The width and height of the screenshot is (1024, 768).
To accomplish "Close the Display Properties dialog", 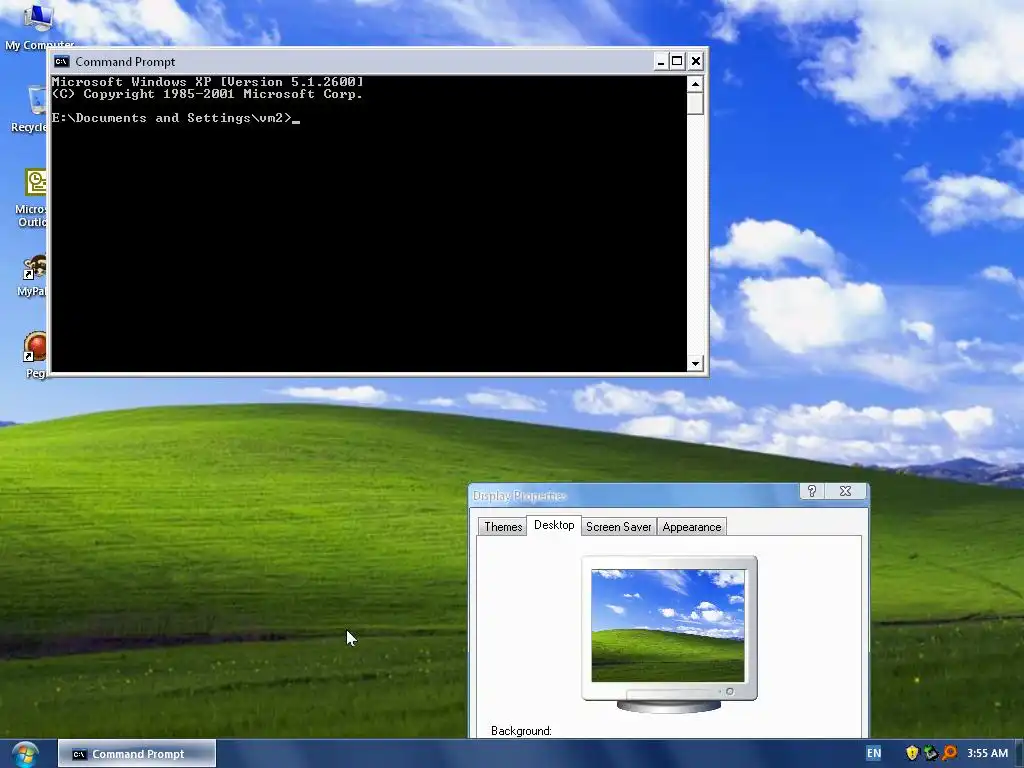I will [846, 491].
